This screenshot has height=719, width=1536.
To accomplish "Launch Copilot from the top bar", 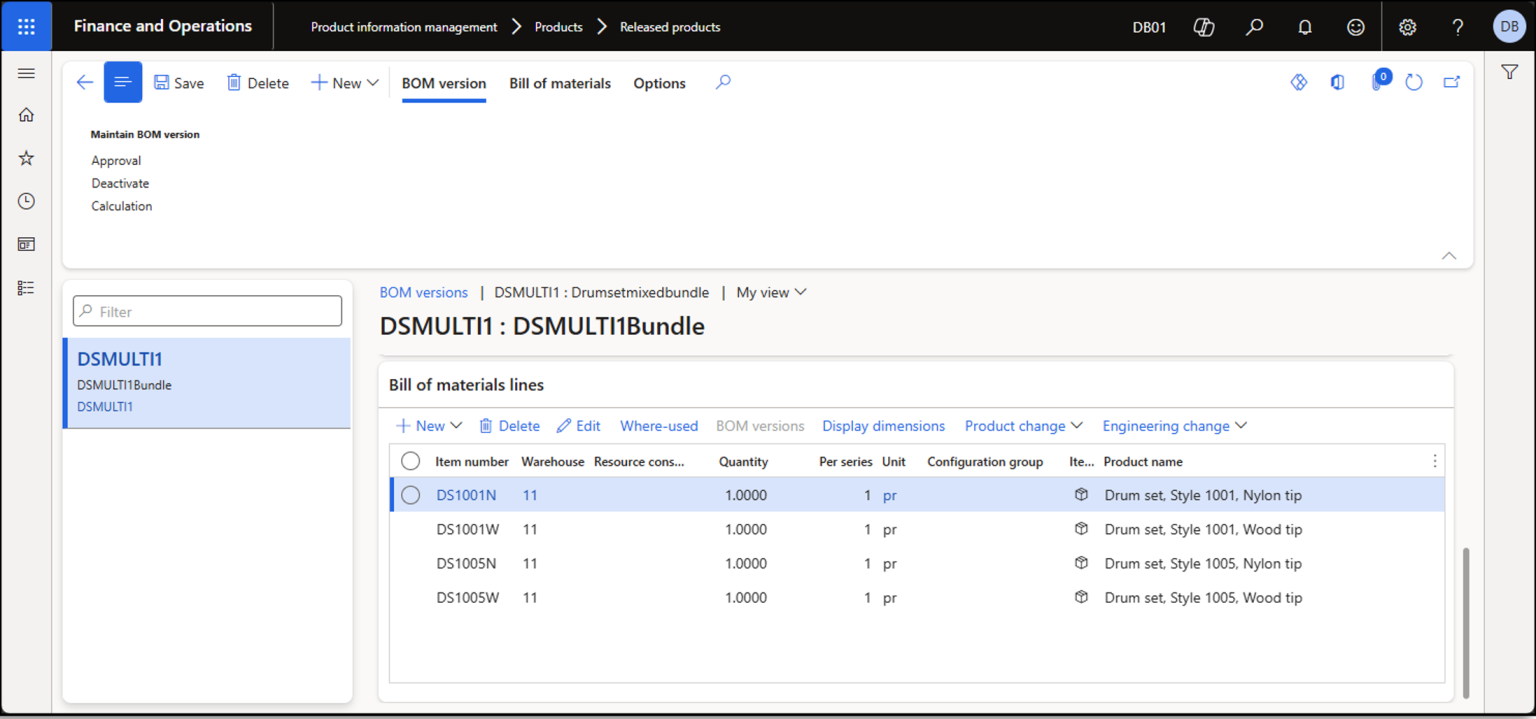I will pyautogui.click(x=1204, y=27).
